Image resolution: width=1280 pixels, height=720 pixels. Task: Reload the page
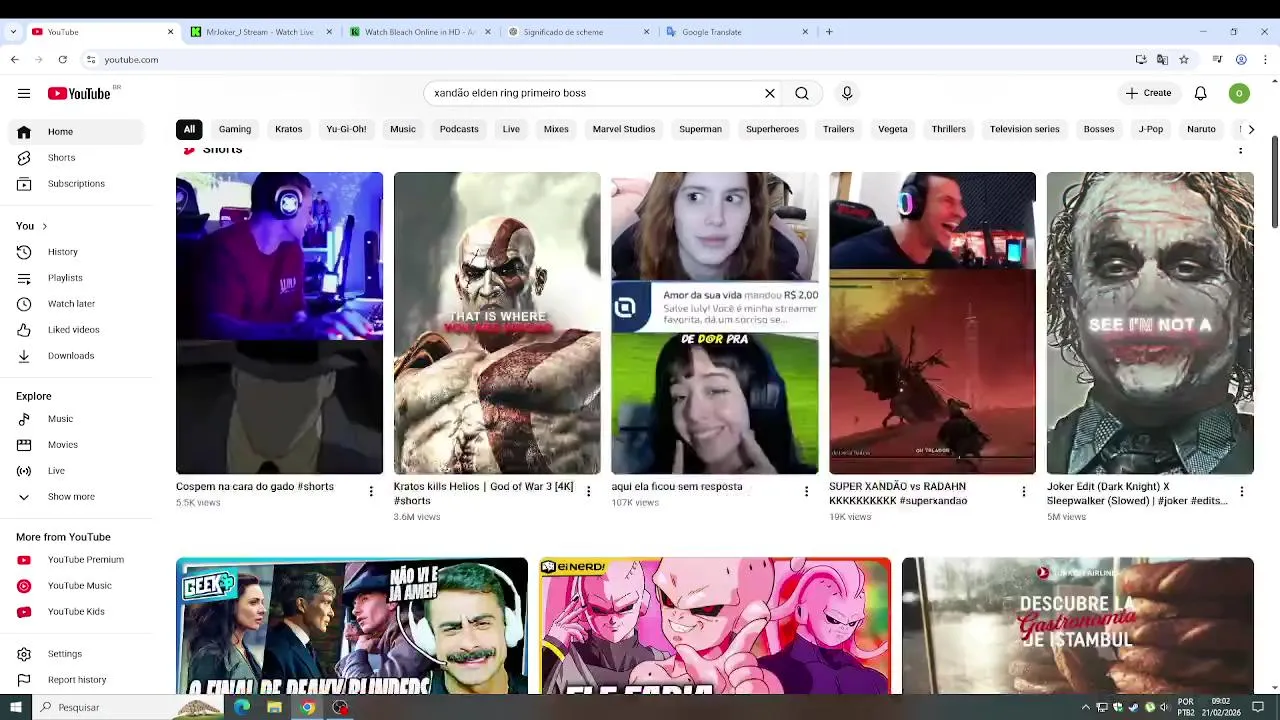pos(62,60)
